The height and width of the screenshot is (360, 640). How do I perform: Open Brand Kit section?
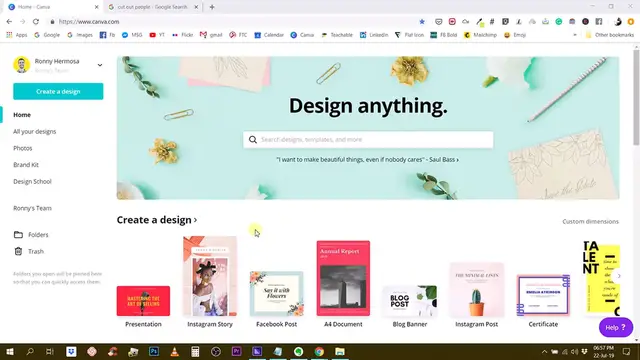(x=26, y=165)
